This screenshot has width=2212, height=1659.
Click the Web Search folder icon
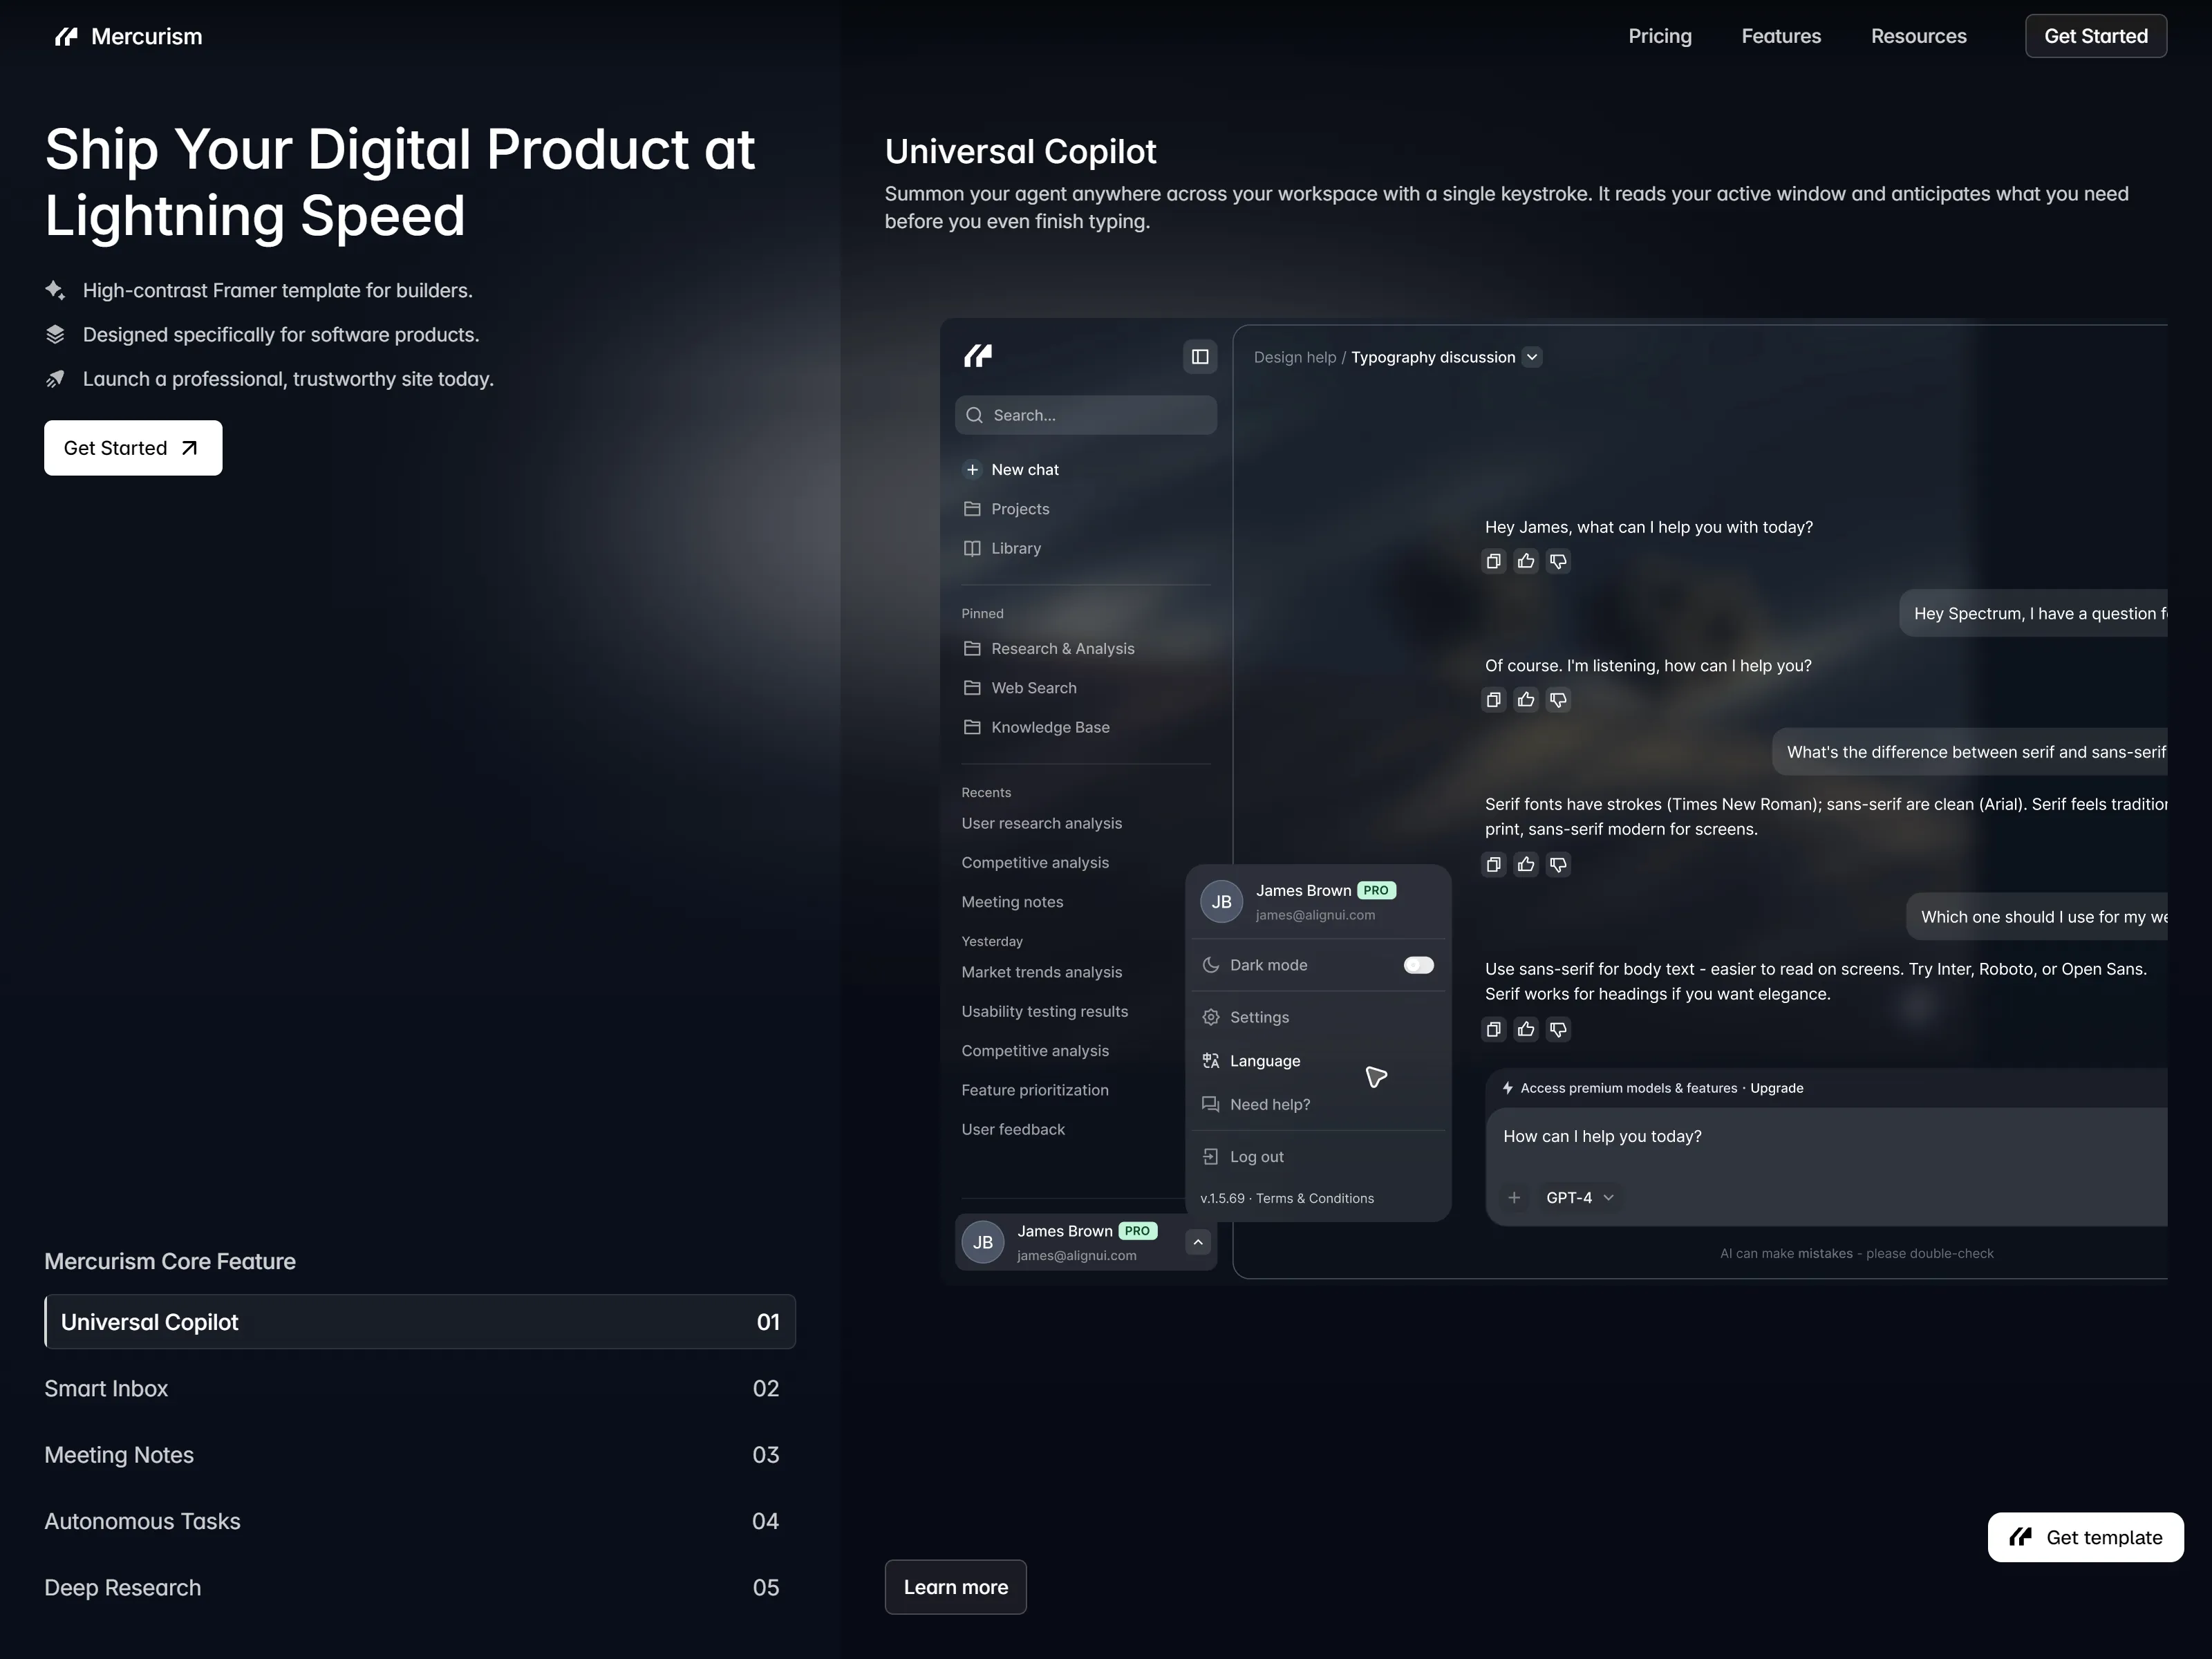[x=972, y=688]
